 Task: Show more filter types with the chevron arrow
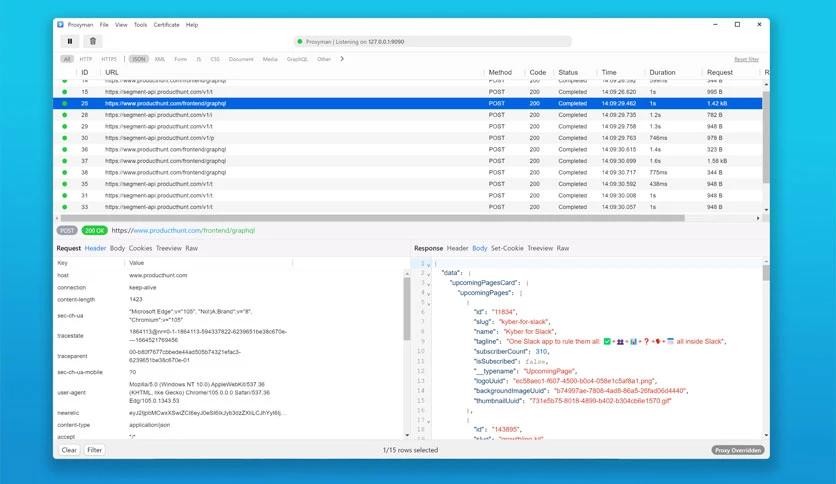pos(342,59)
